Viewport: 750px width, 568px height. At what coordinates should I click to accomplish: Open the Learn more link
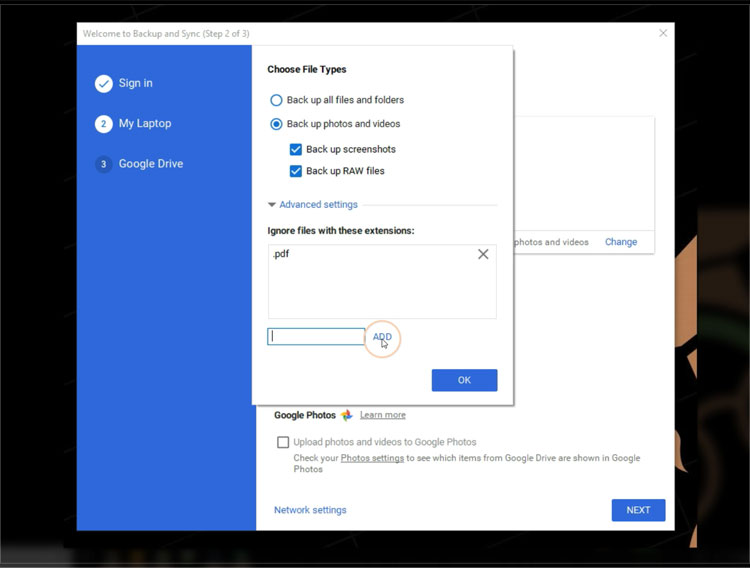click(383, 415)
